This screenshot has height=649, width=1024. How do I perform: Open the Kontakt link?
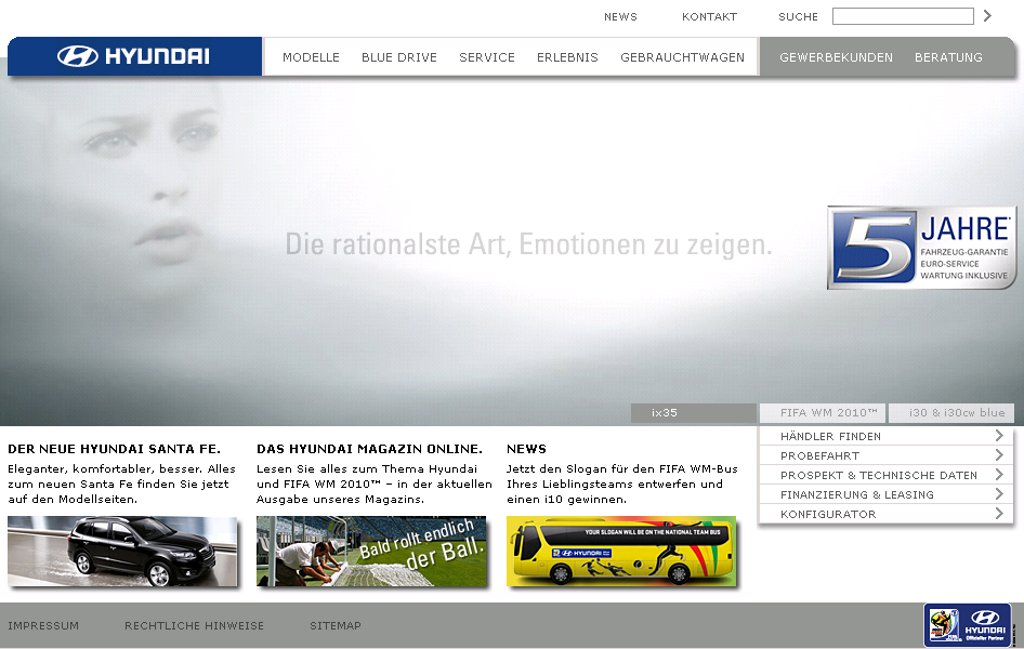pos(709,17)
